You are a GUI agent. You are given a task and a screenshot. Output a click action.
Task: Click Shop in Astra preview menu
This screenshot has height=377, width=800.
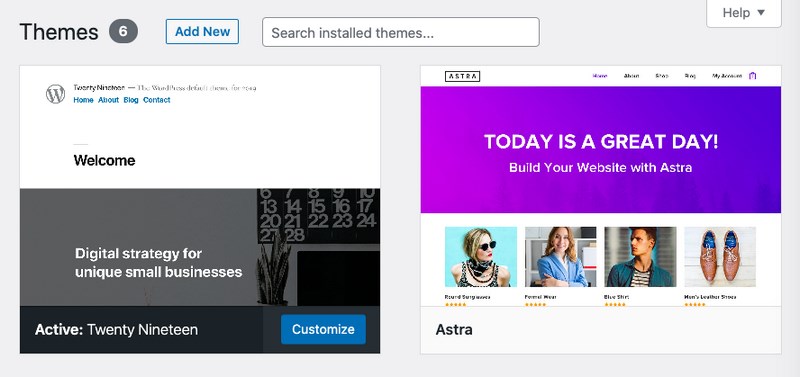[662, 76]
